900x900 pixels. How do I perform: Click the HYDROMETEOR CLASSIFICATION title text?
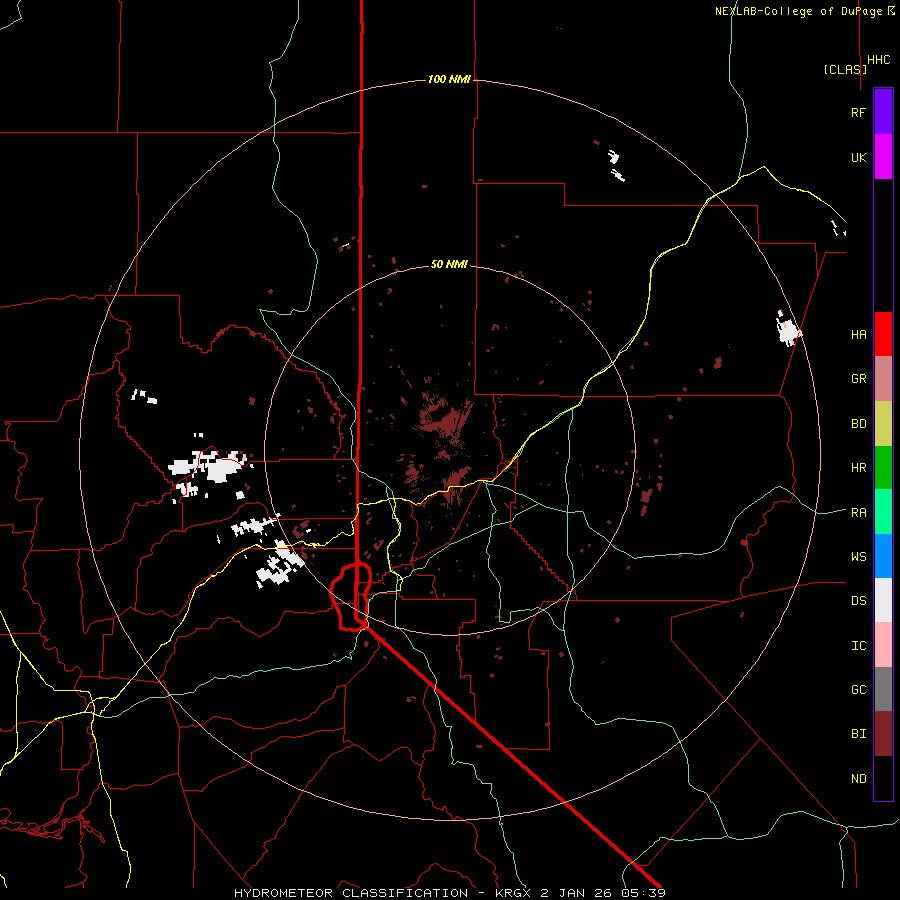351,893
